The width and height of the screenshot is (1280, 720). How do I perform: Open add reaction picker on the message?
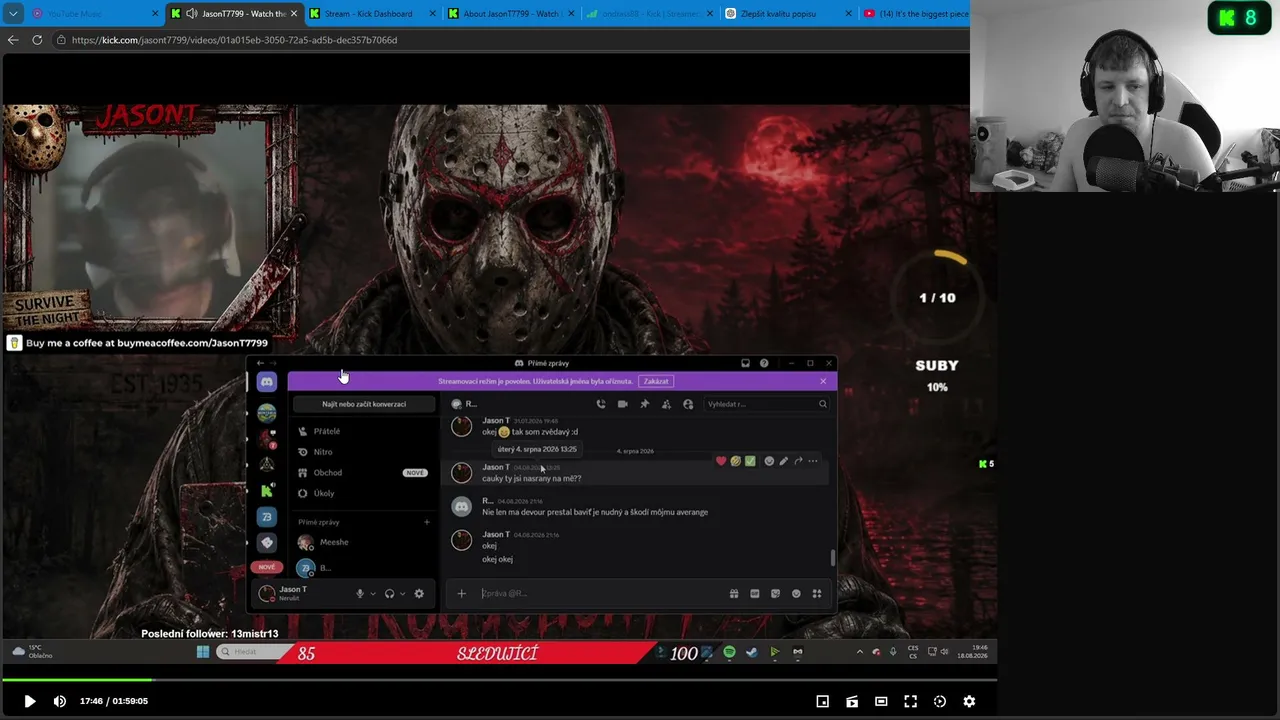click(769, 461)
